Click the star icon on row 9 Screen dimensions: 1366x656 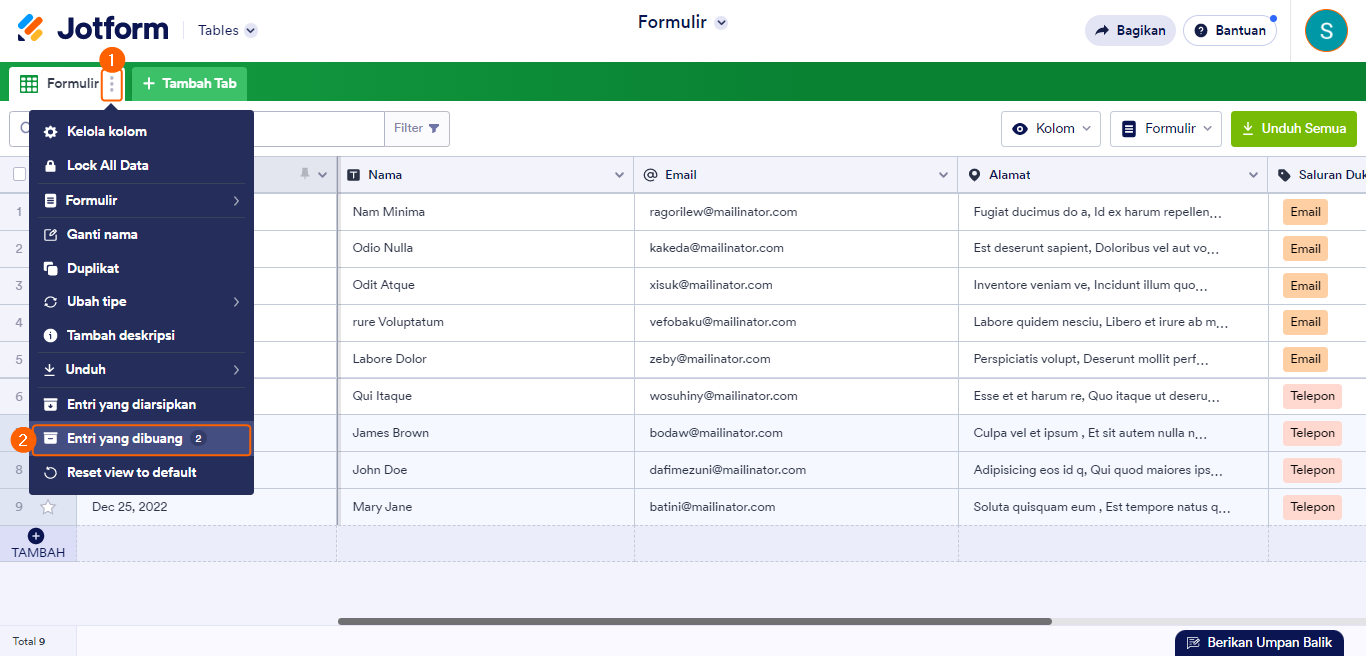point(48,507)
